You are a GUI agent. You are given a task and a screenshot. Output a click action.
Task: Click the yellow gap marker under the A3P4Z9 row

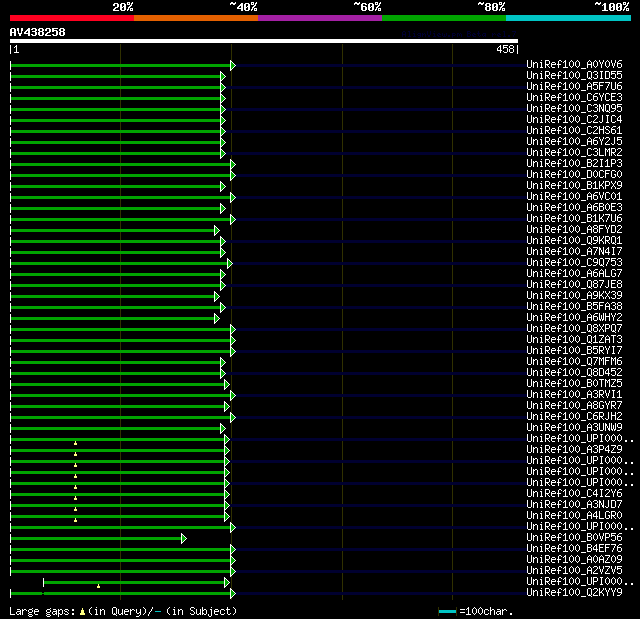[x=76, y=454]
